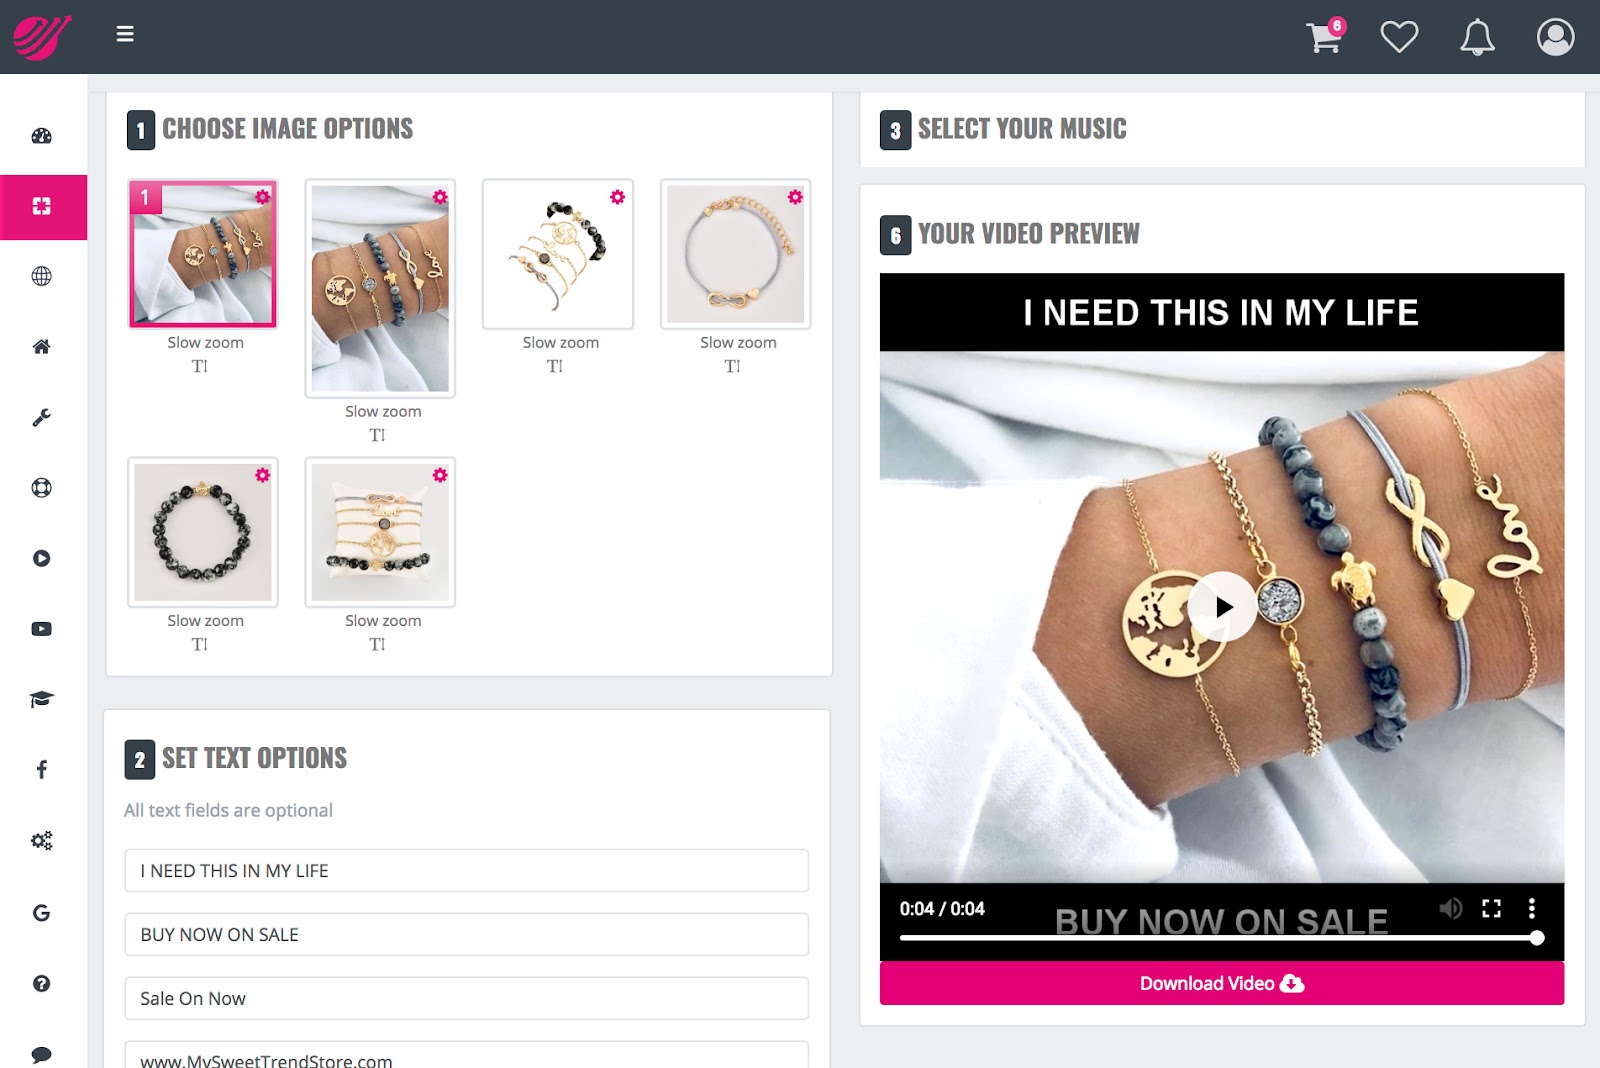Click the globe icon in sidebar

click(41, 276)
